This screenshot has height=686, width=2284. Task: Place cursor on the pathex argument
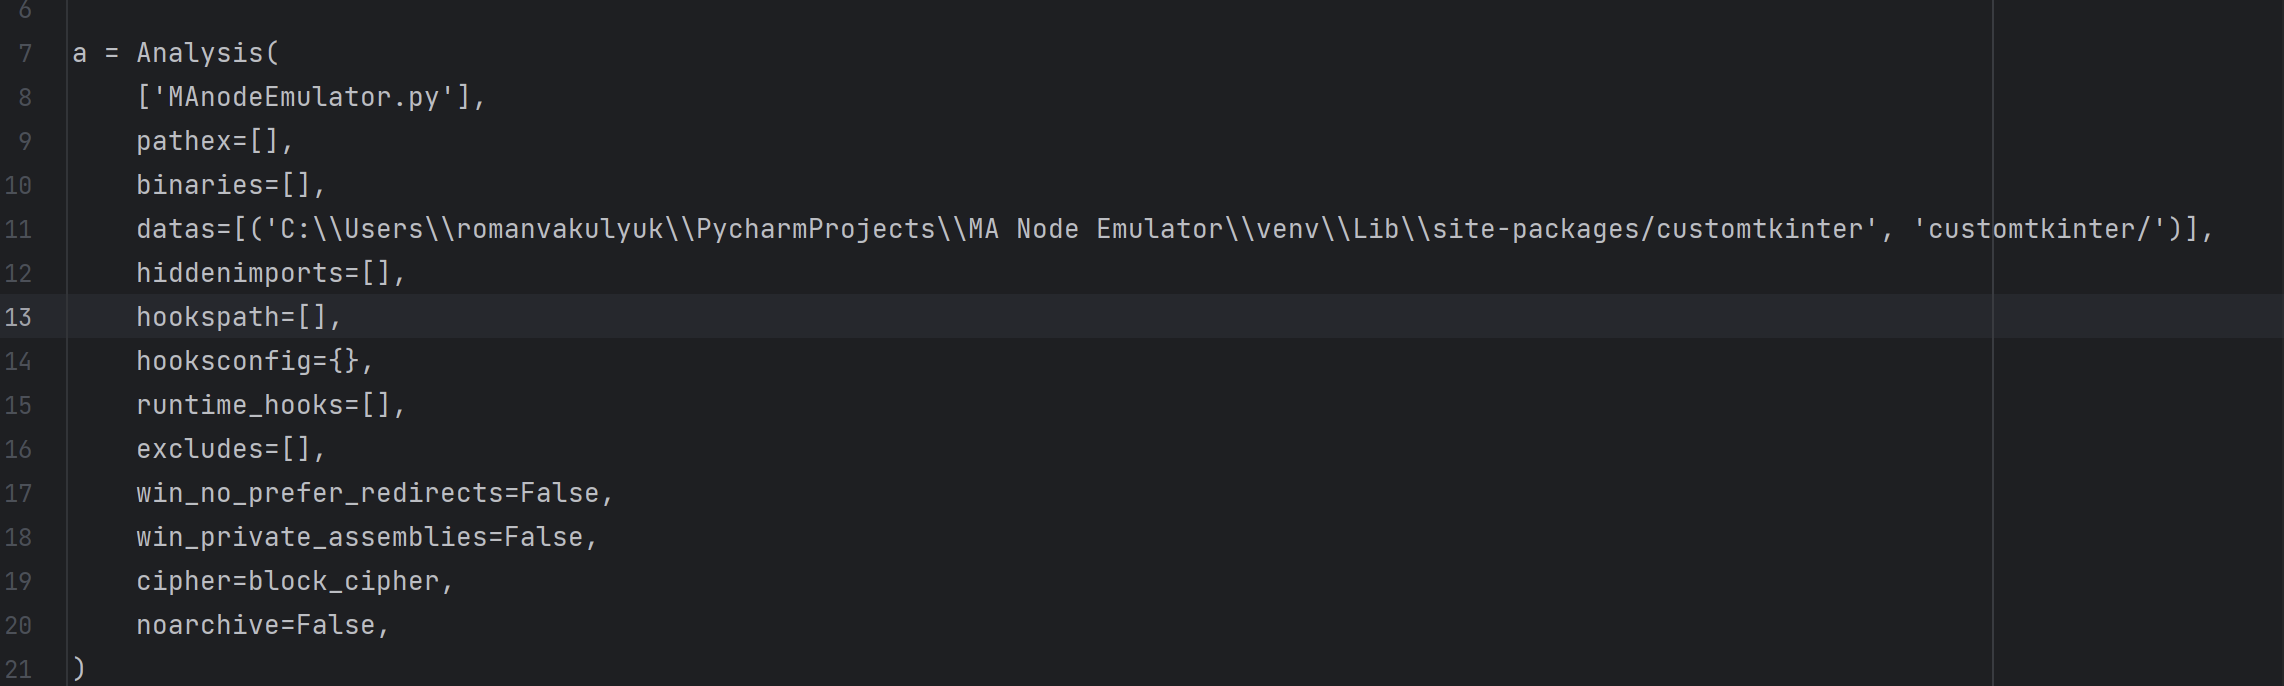pos(184,141)
